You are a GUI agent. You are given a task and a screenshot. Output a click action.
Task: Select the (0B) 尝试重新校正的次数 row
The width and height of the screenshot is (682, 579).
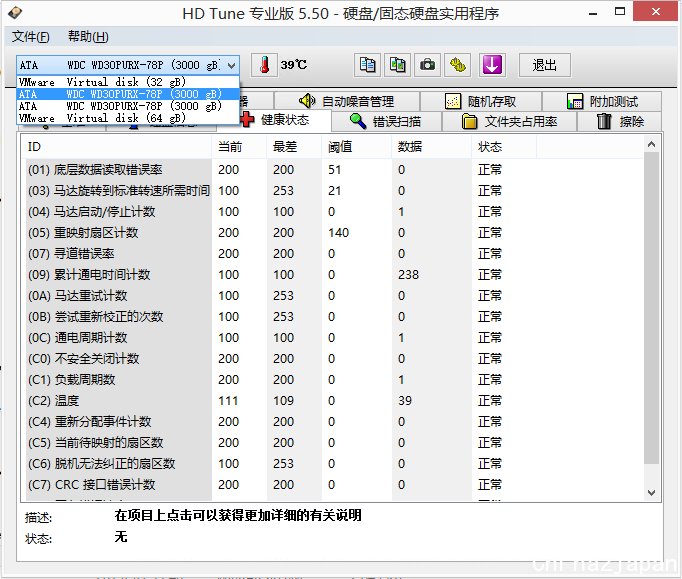pos(333,317)
